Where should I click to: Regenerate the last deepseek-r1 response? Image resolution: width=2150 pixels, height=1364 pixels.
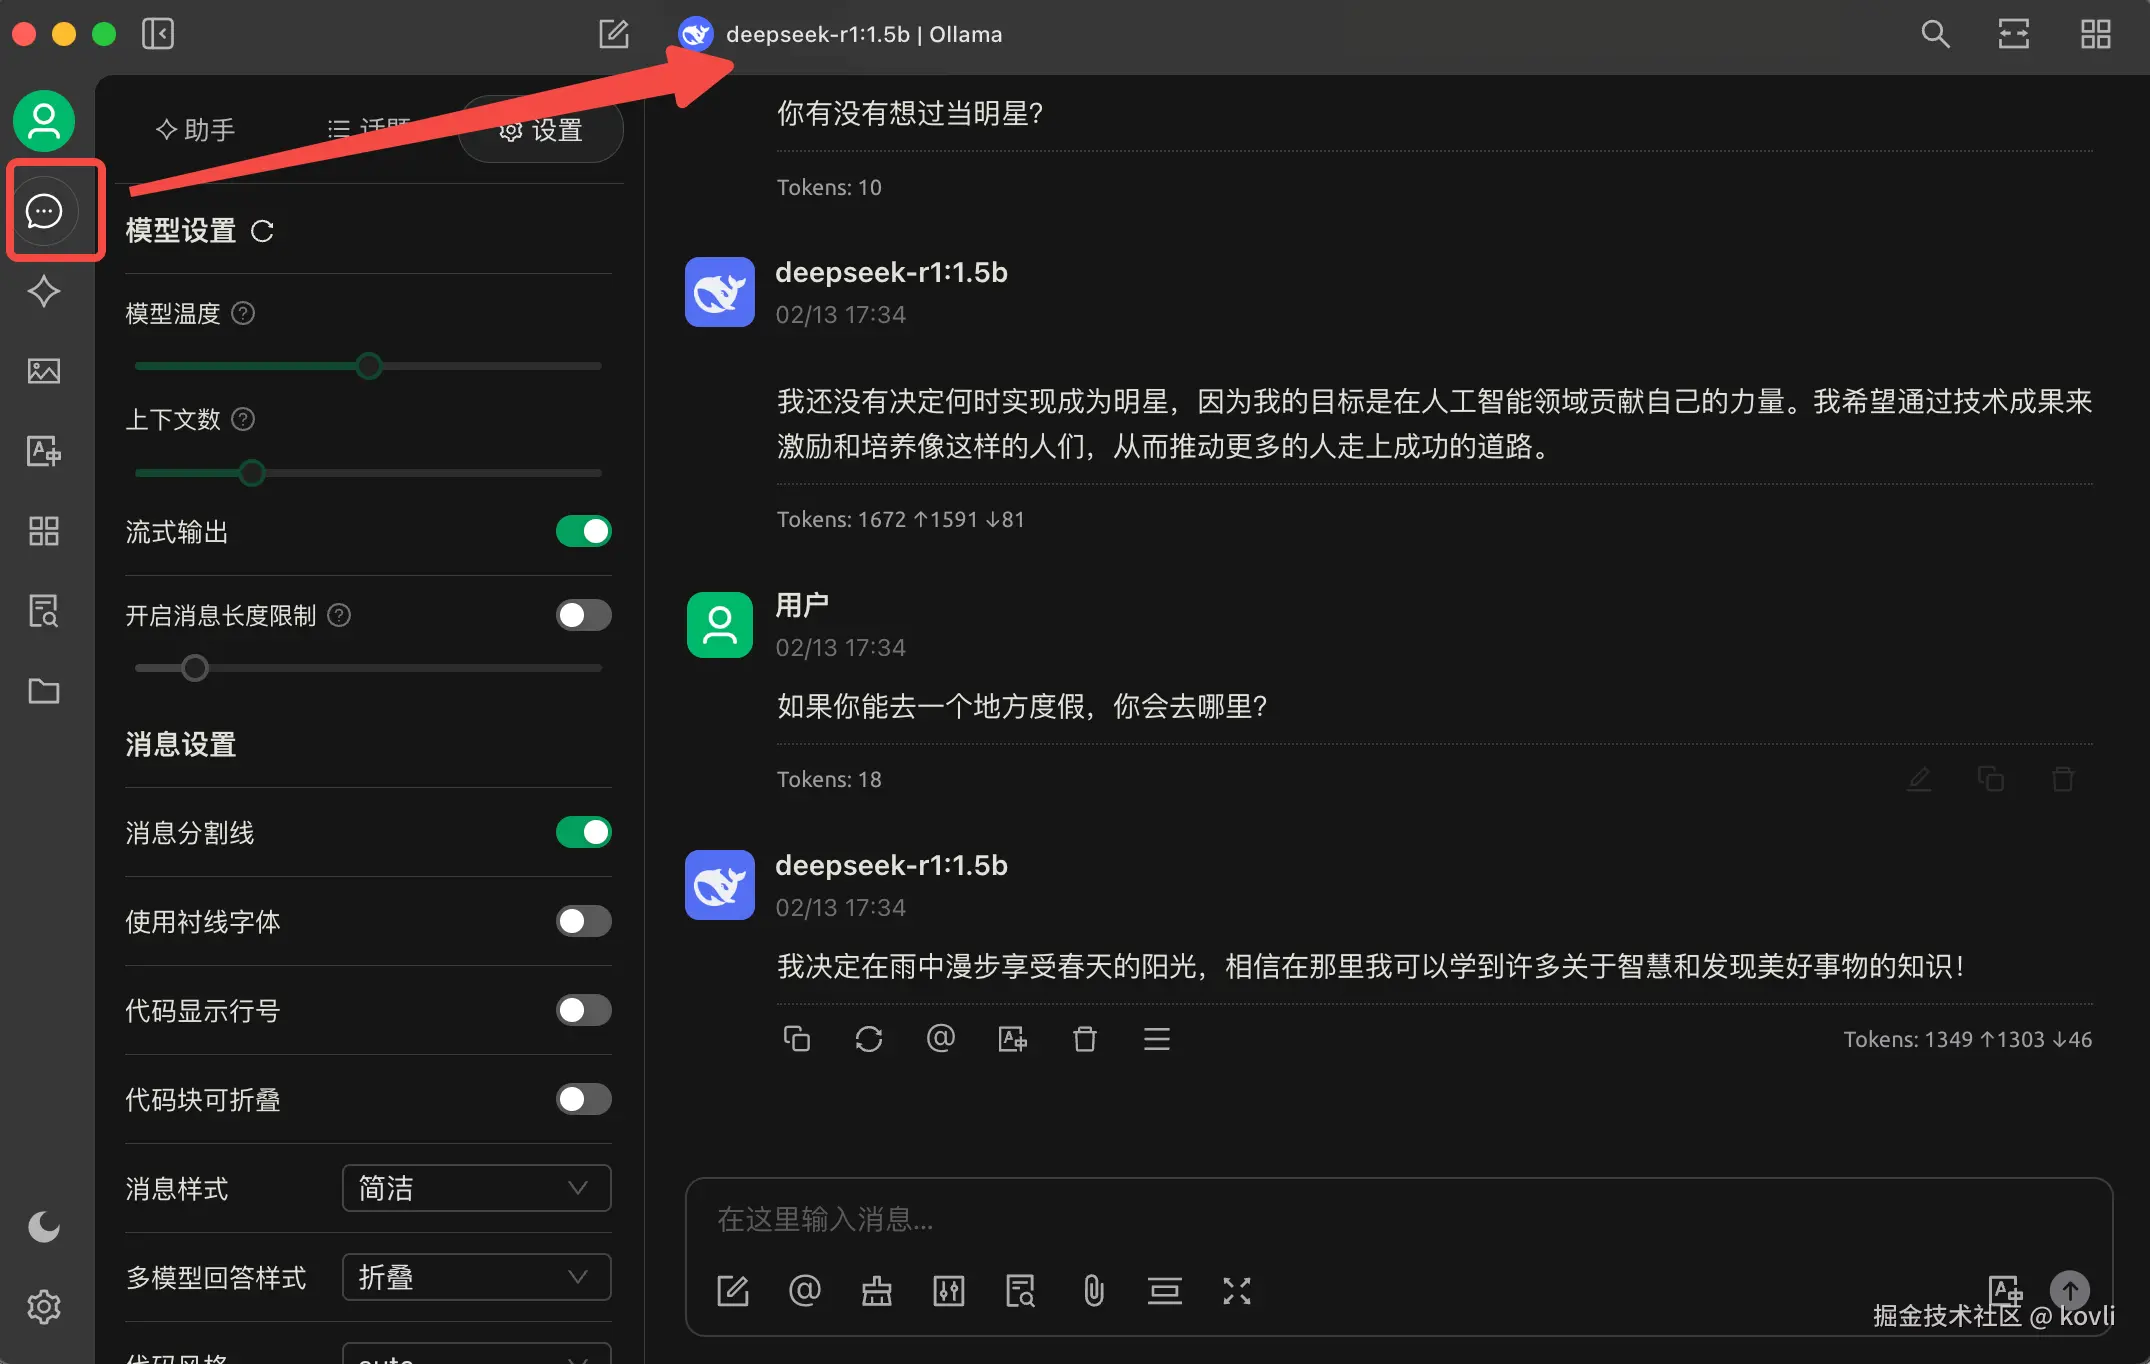(x=869, y=1039)
